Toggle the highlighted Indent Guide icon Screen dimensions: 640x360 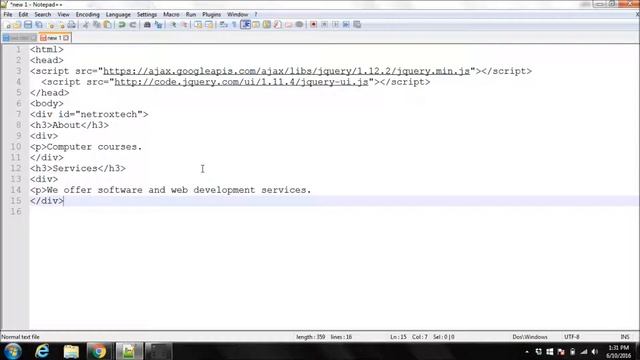click(x=245, y=25)
